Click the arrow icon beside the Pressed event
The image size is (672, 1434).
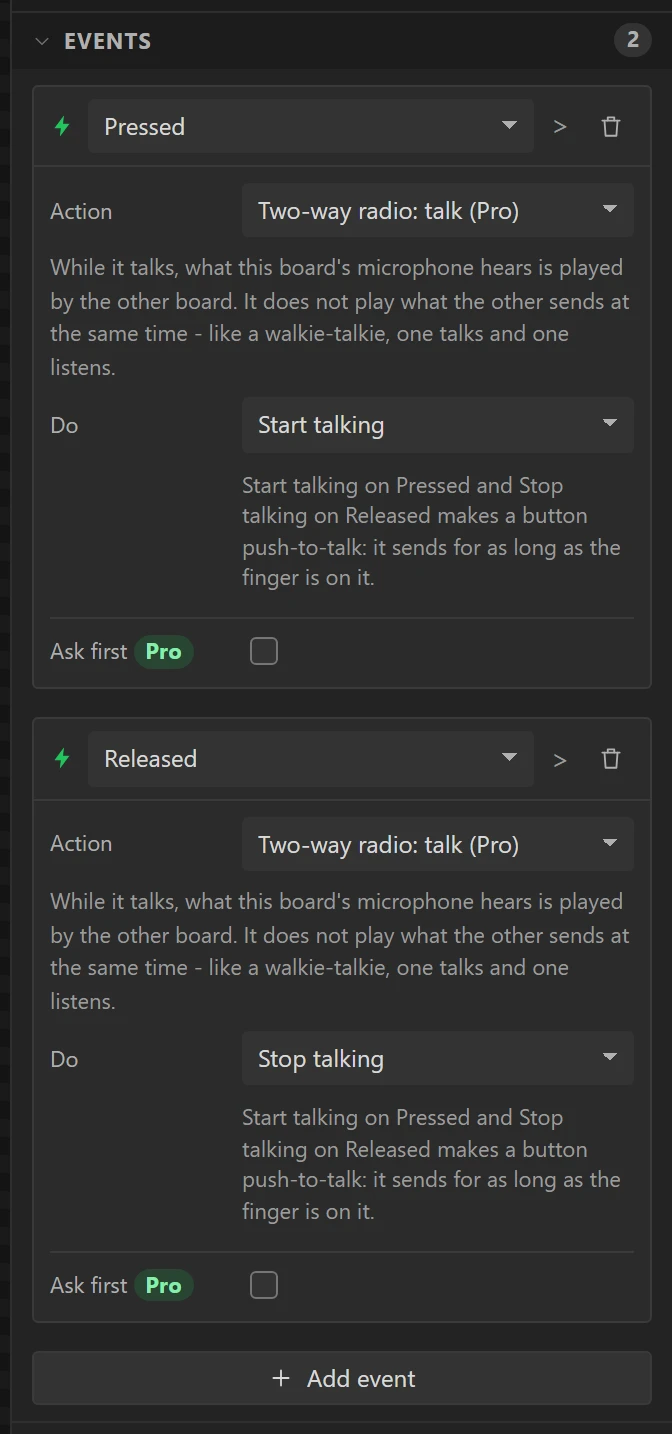coord(560,127)
